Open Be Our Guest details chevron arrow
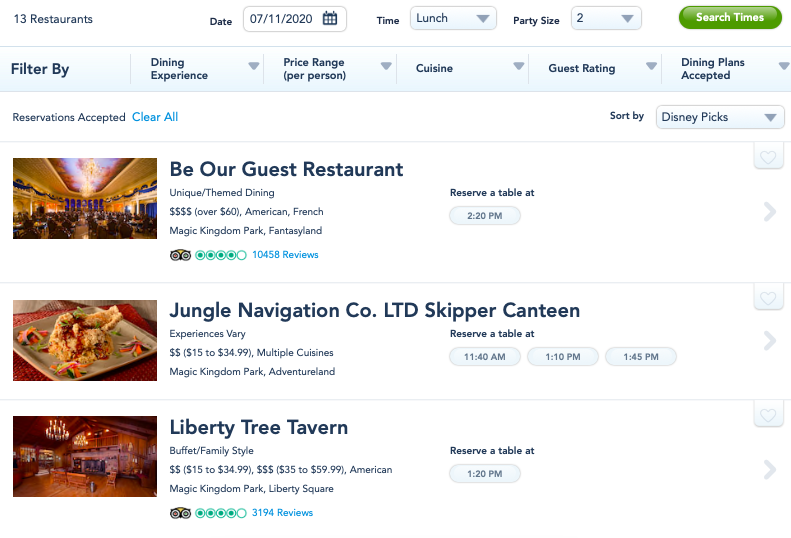This screenshot has width=791, height=538. click(769, 211)
